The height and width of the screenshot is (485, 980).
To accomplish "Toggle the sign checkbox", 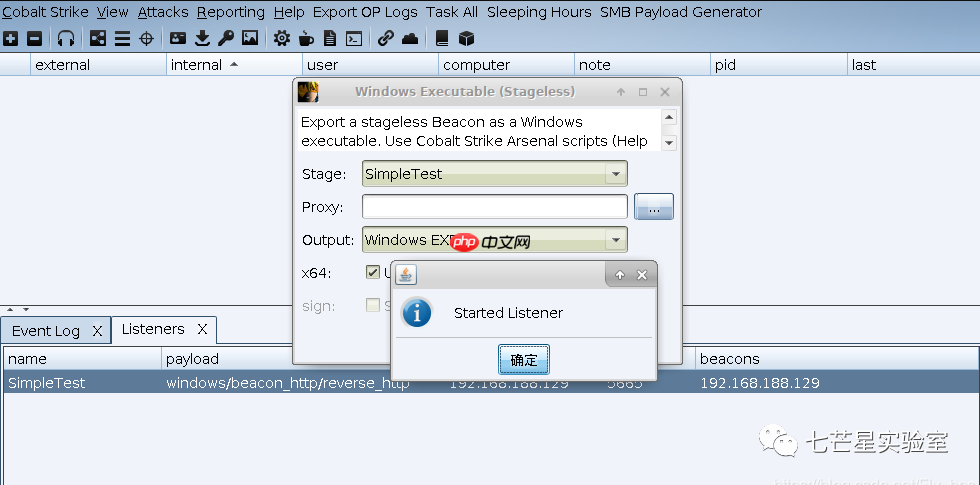I will [x=373, y=305].
